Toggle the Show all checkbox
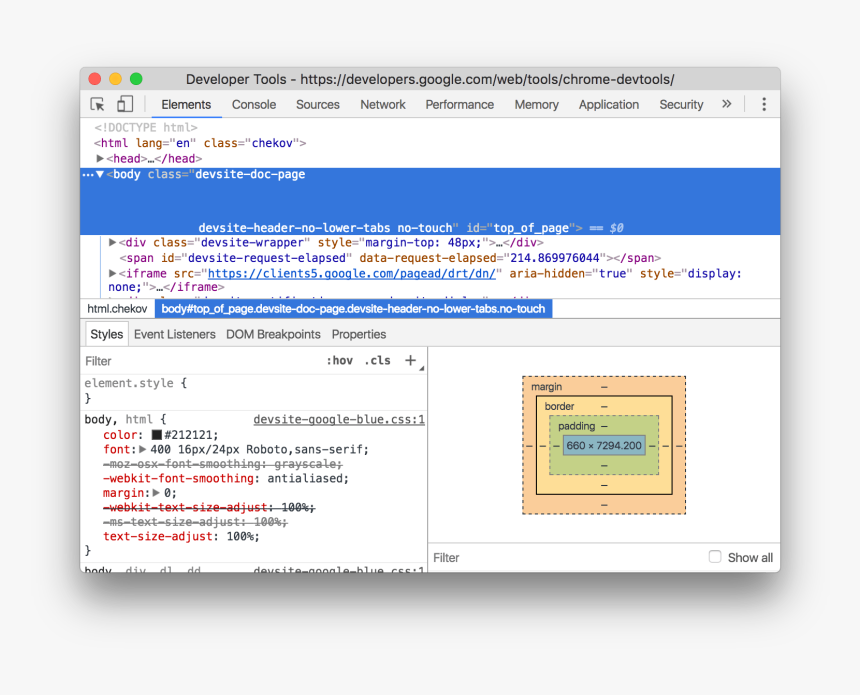Image resolution: width=860 pixels, height=695 pixels. click(x=715, y=557)
